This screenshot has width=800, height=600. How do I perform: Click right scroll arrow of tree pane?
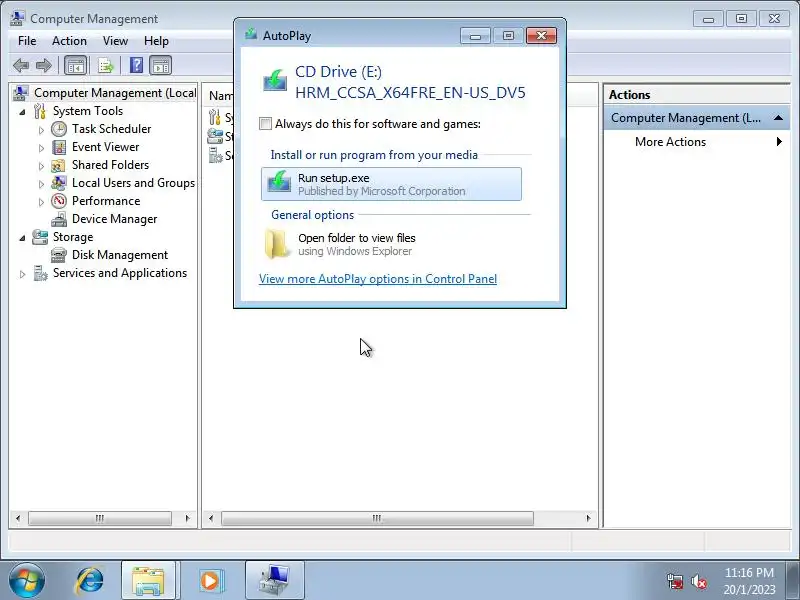point(187,518)
